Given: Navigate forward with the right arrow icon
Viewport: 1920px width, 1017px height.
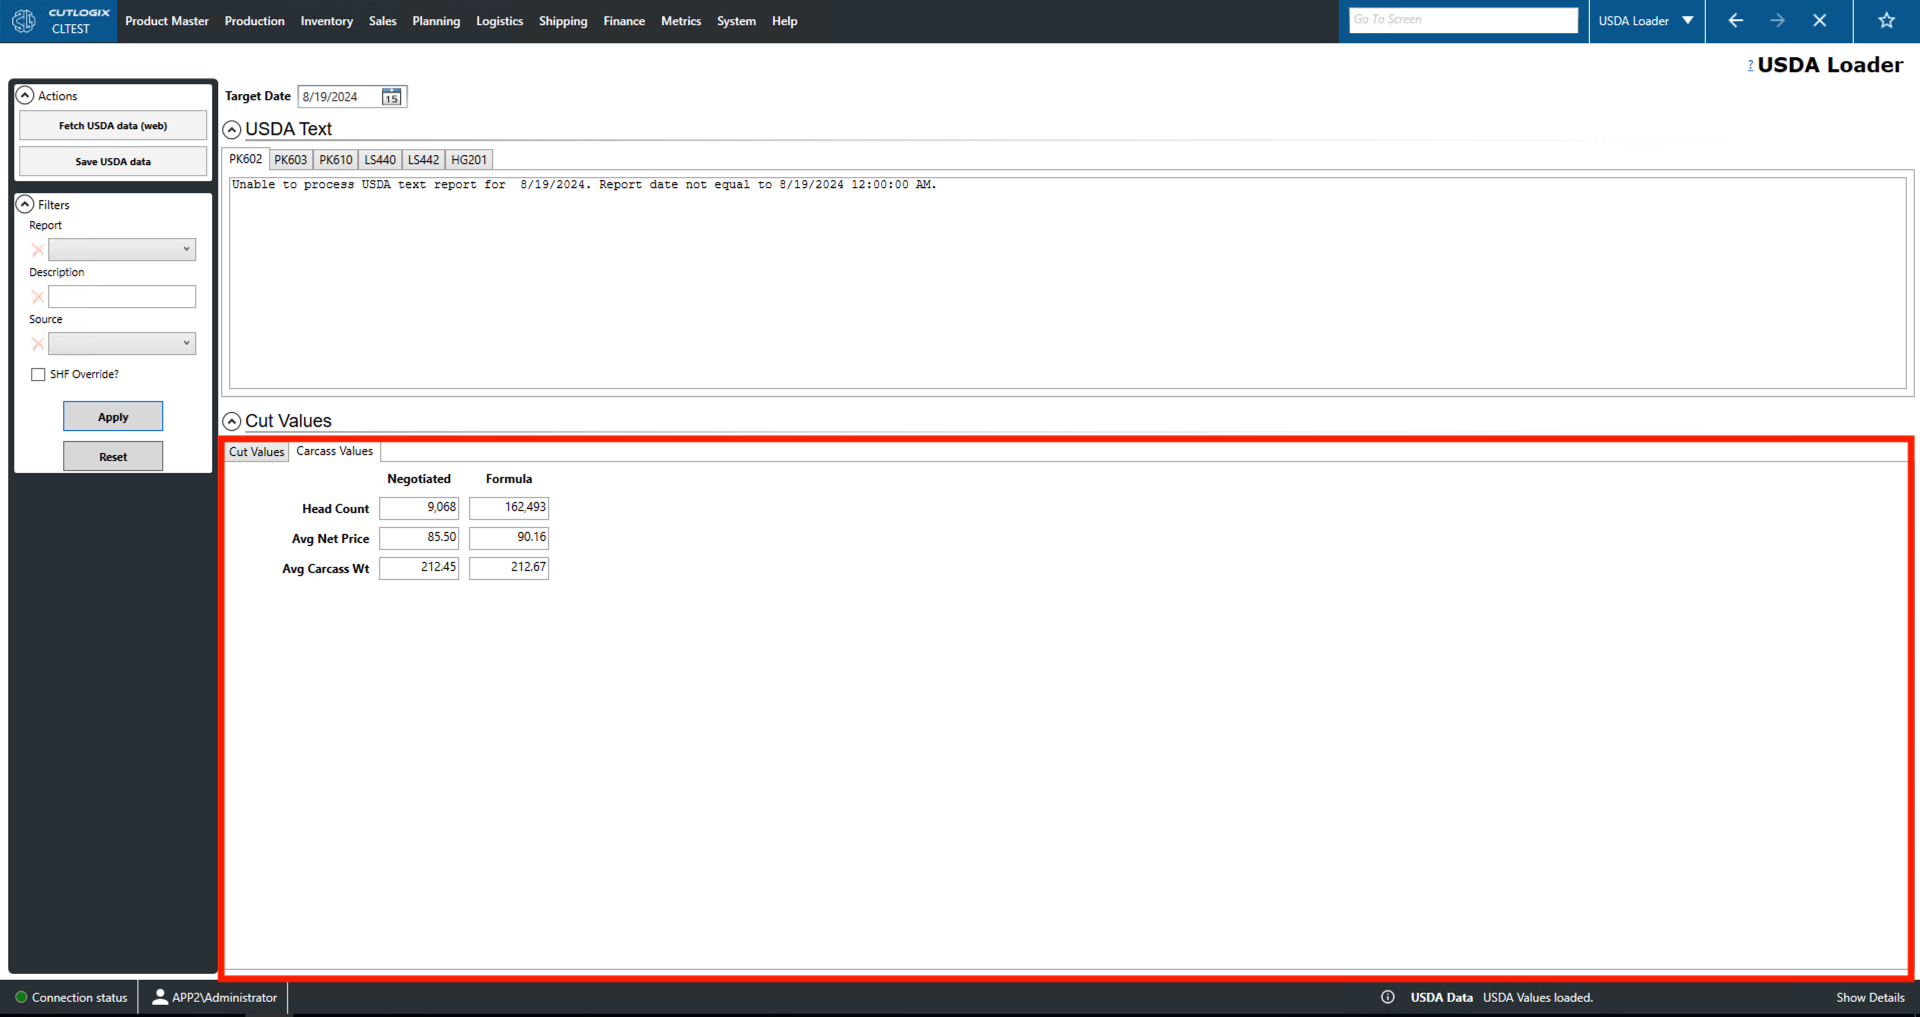Looking at the screenshot, I should (x=1778, y=20).
